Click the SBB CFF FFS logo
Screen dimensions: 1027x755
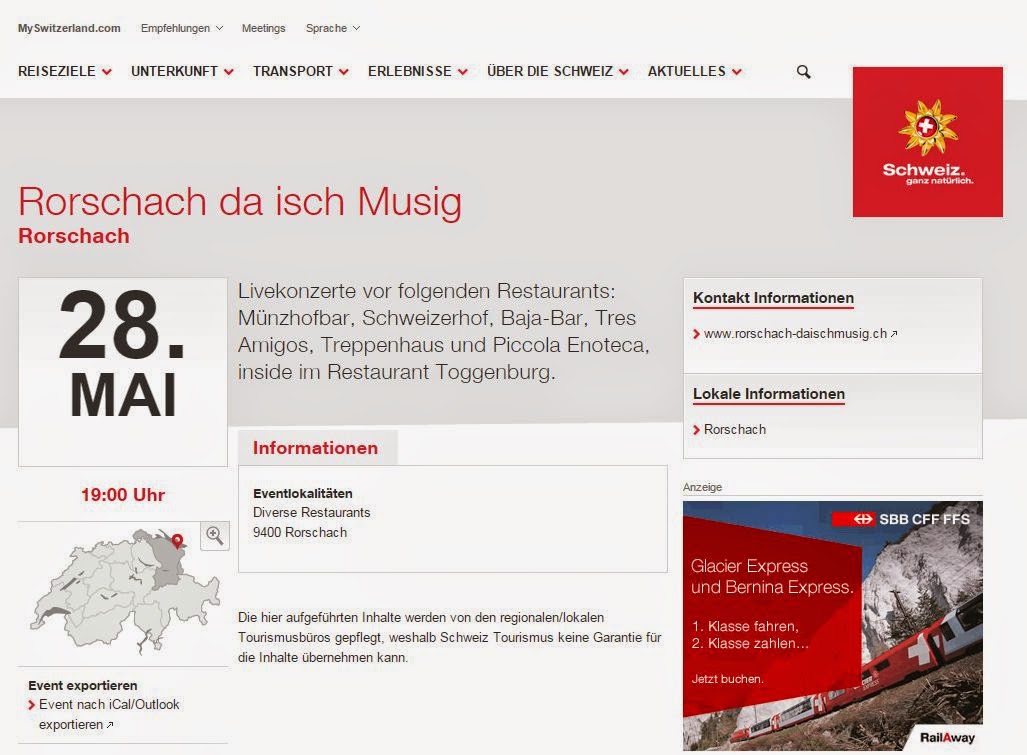pos(901,519)
